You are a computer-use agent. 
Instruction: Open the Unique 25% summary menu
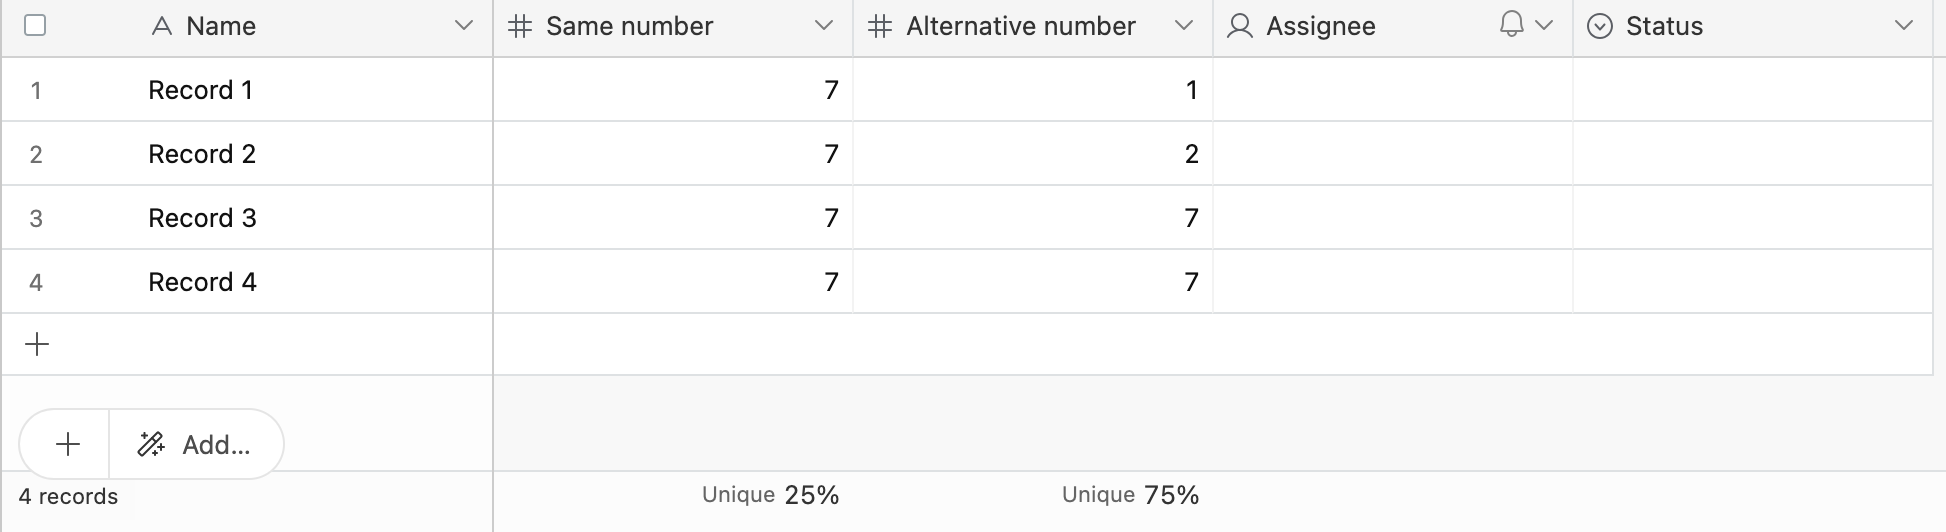pos(770,495)
